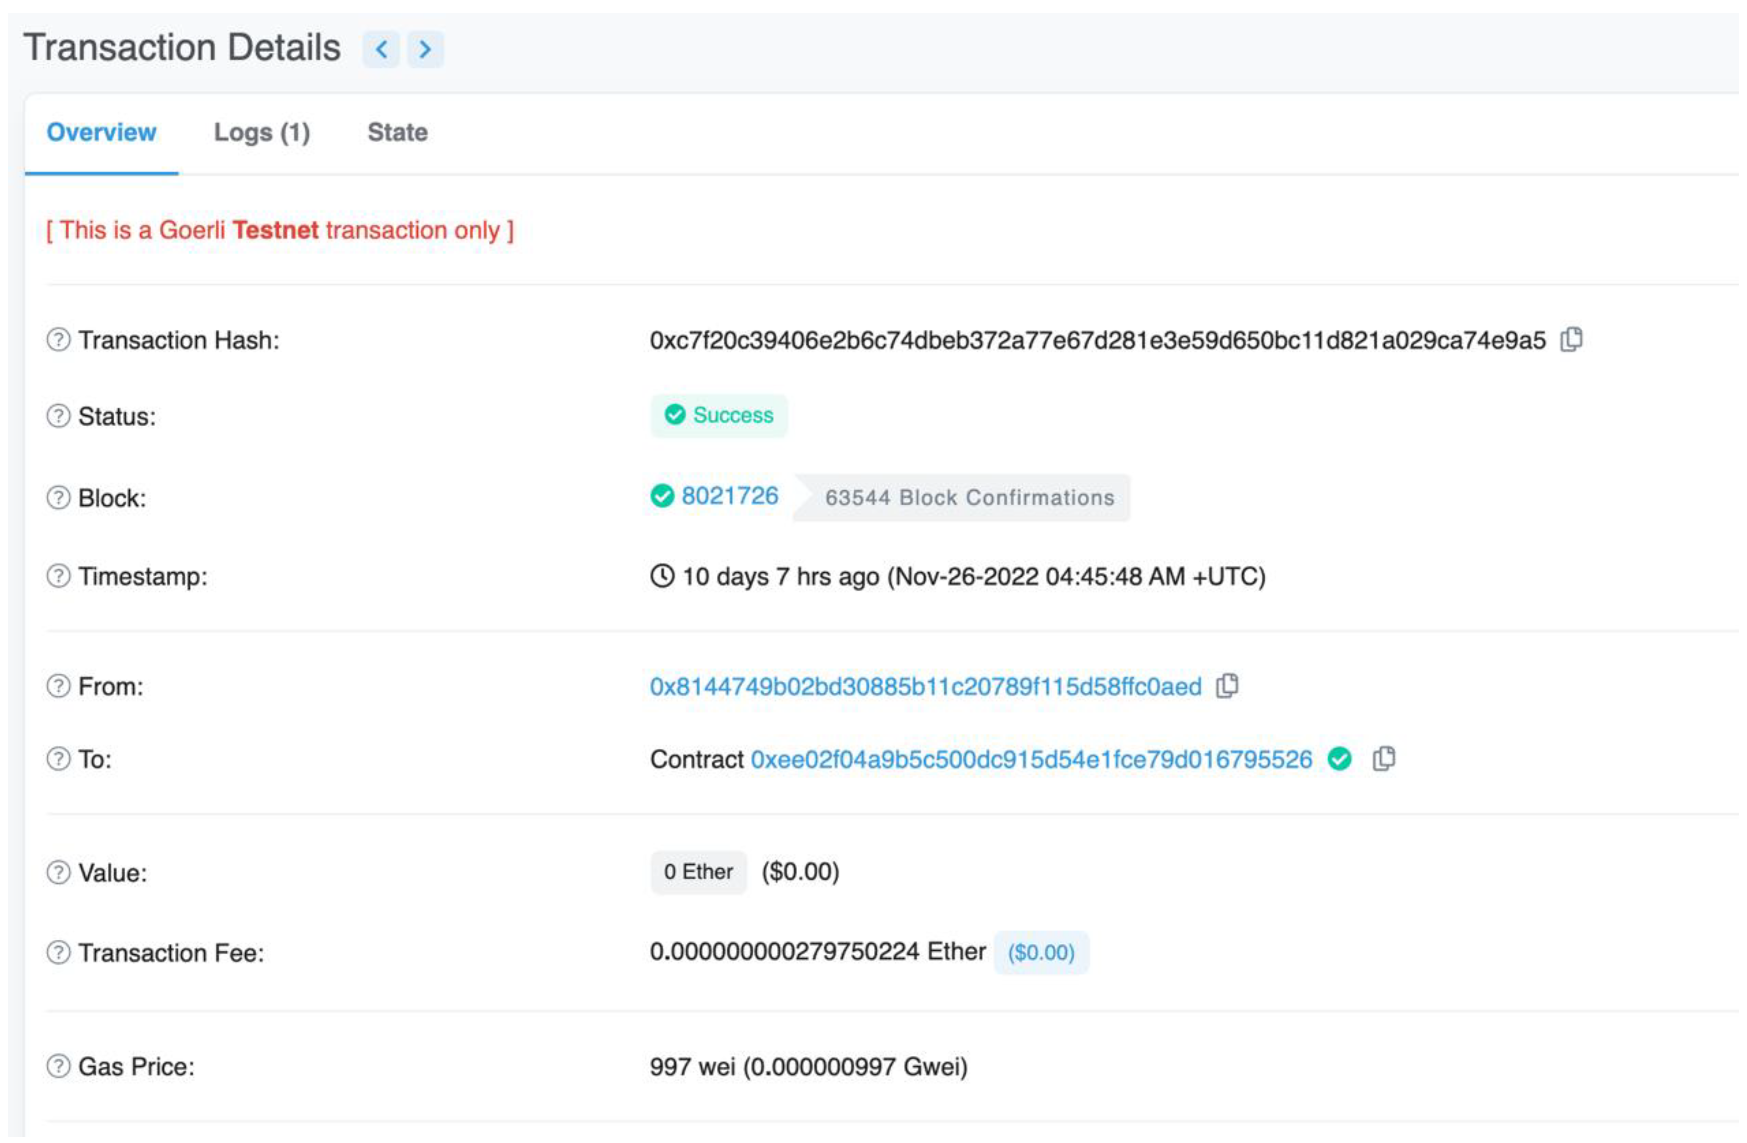Copy the To contract address

(1384, 759)
